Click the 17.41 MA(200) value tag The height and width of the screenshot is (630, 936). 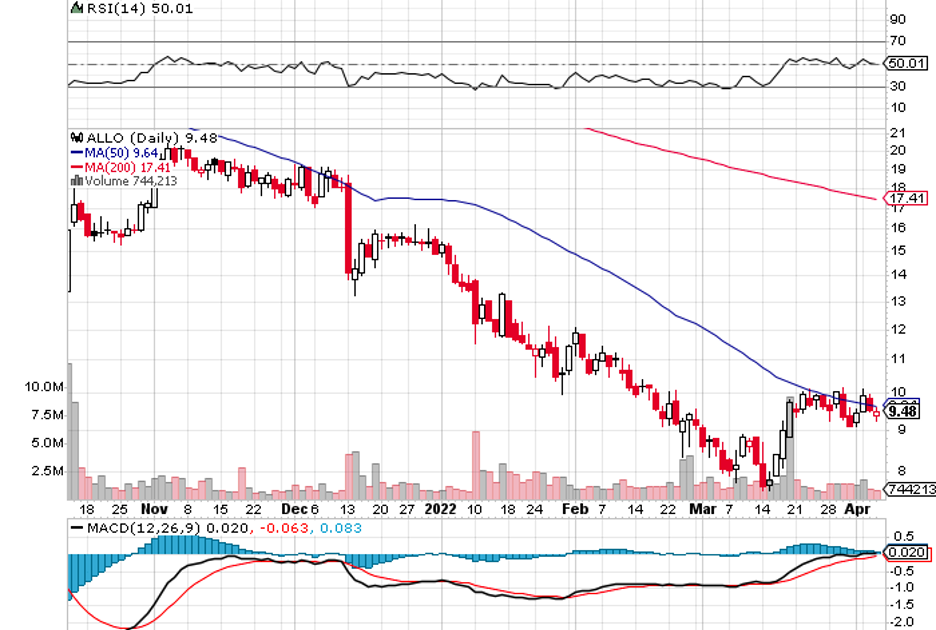(902, 199)
